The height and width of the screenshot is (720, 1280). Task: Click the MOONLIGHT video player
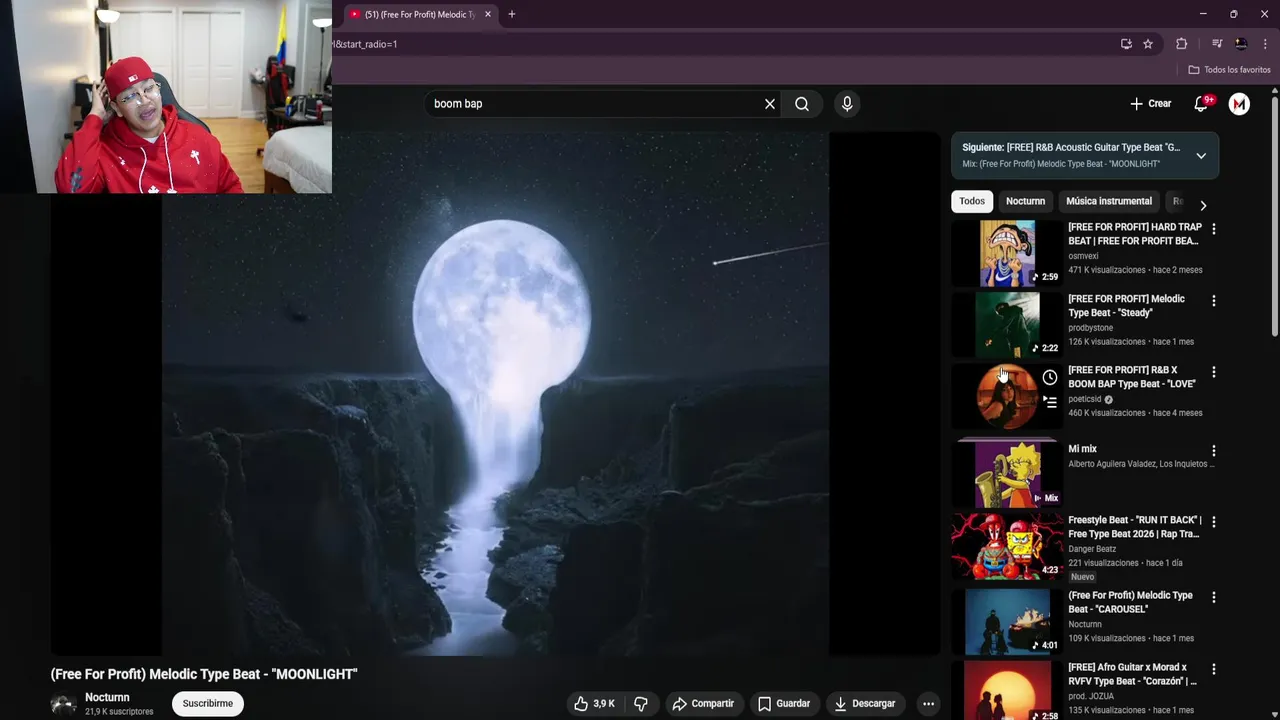(x=495, y=394)
